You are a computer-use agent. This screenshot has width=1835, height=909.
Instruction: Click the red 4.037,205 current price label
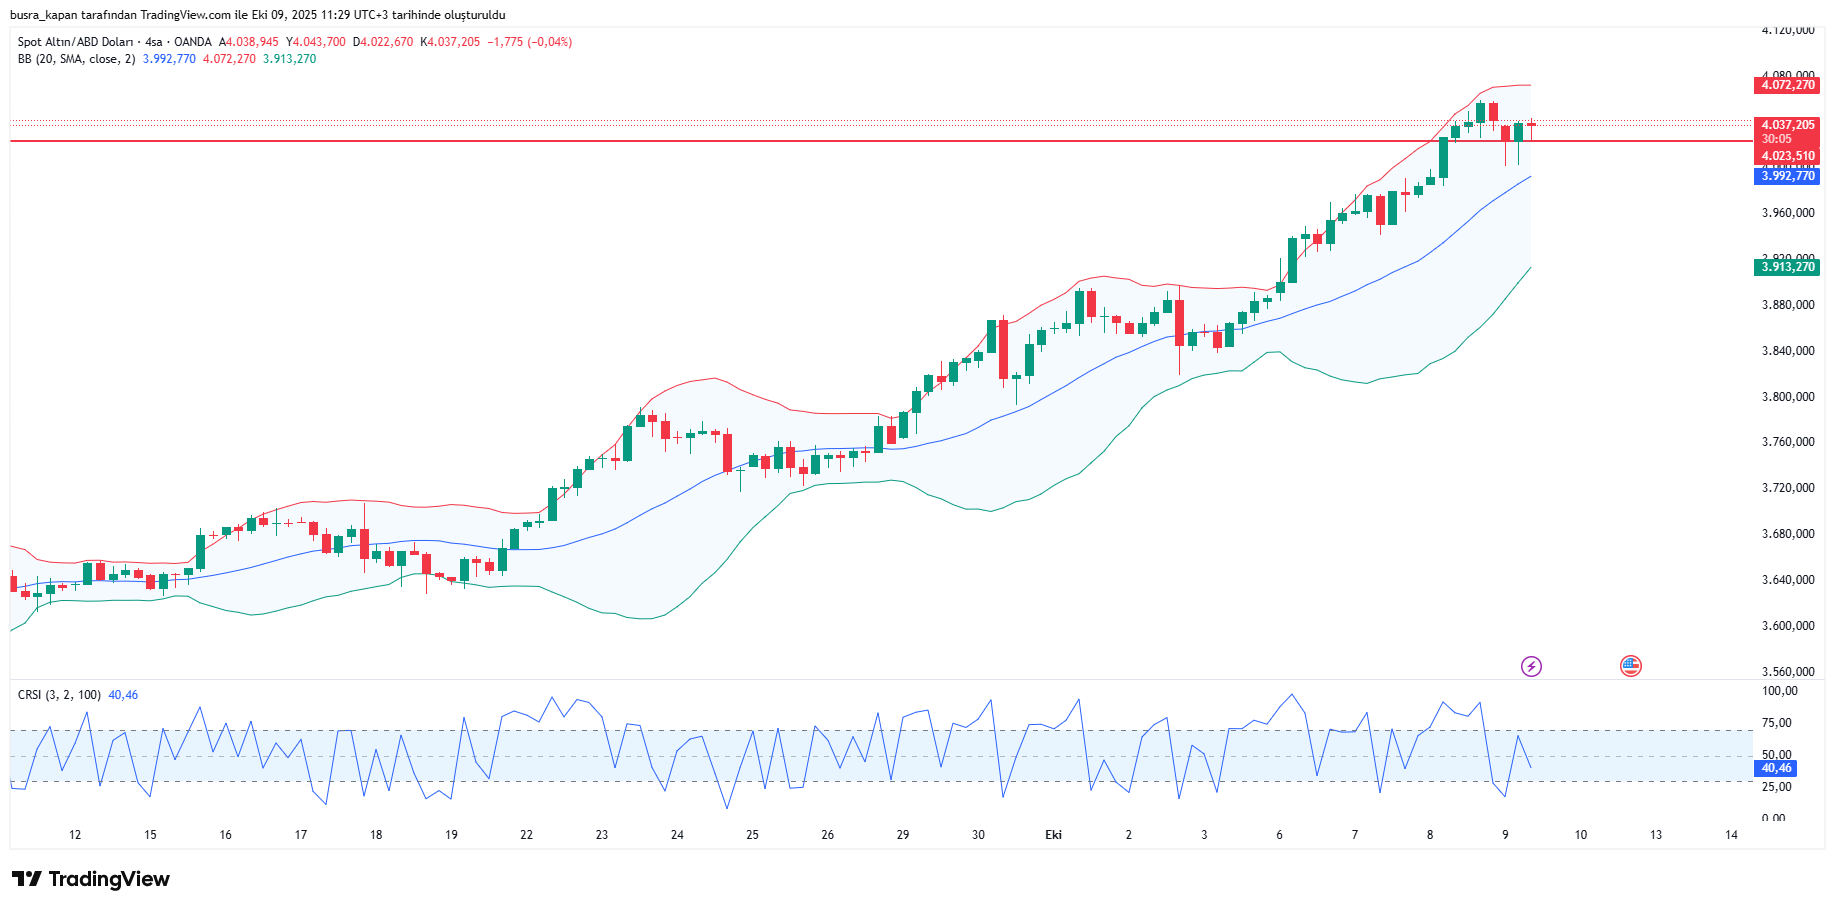1787,125
